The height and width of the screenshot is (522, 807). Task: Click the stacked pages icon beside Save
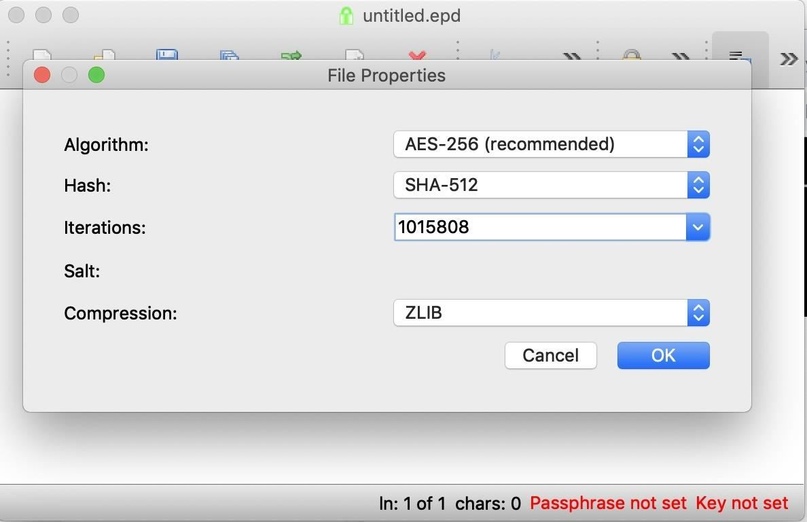tap(230, 55)
